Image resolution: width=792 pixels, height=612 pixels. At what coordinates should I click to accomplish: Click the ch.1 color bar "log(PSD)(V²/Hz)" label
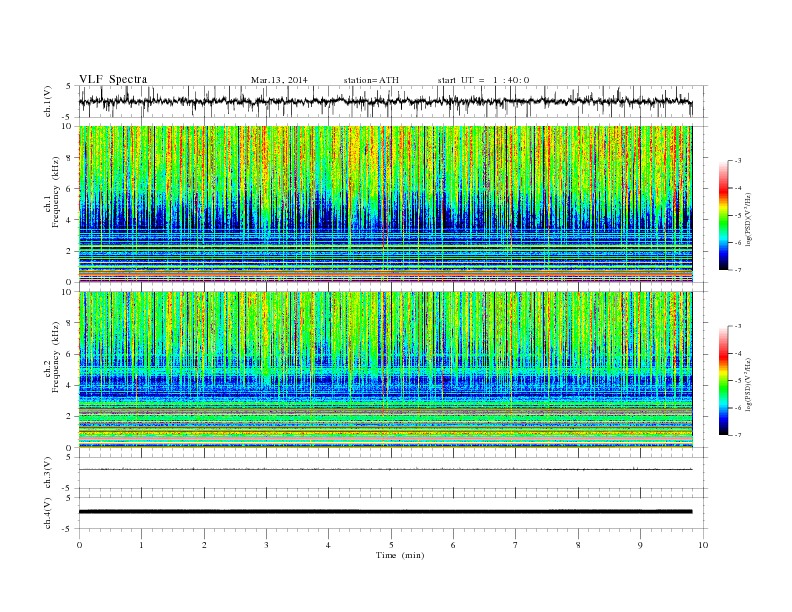[x=749, y=218]
